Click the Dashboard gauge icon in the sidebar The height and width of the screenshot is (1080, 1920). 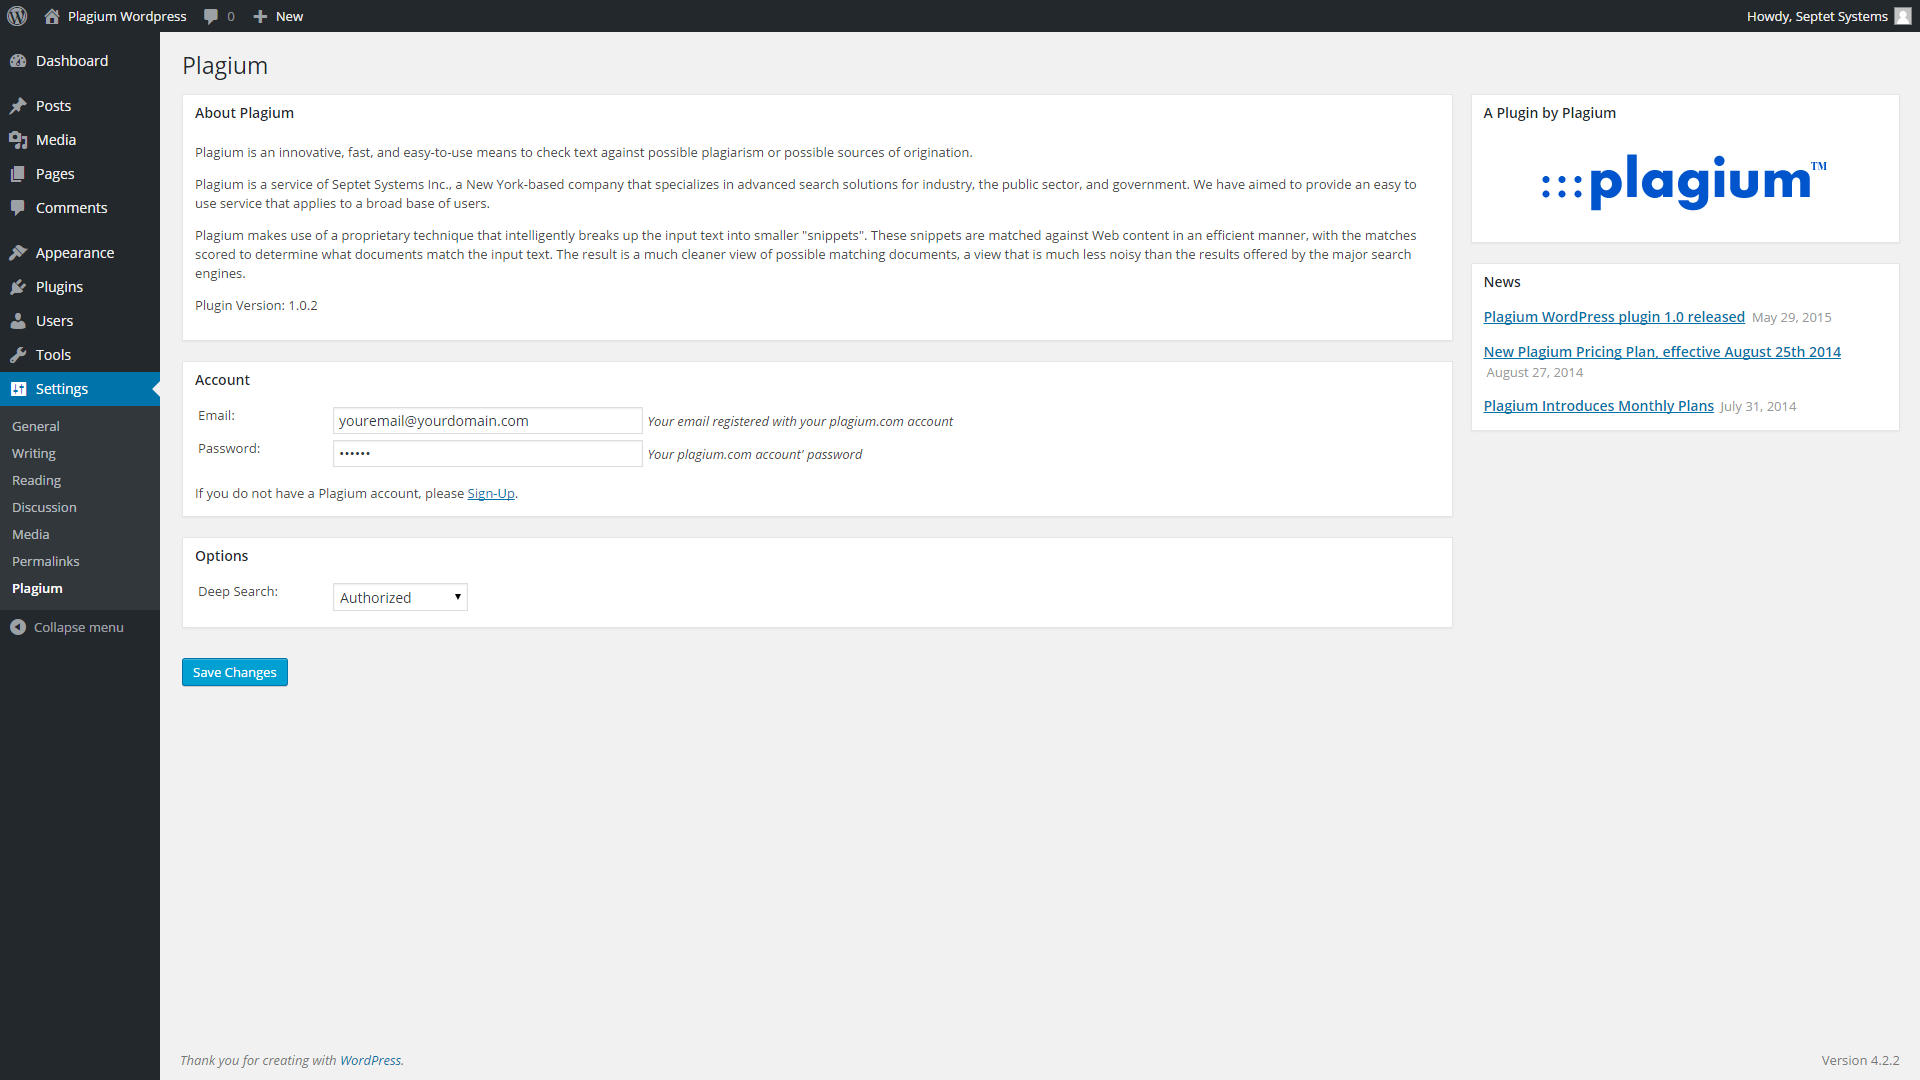pyautogui.click(x=18, y=61)
